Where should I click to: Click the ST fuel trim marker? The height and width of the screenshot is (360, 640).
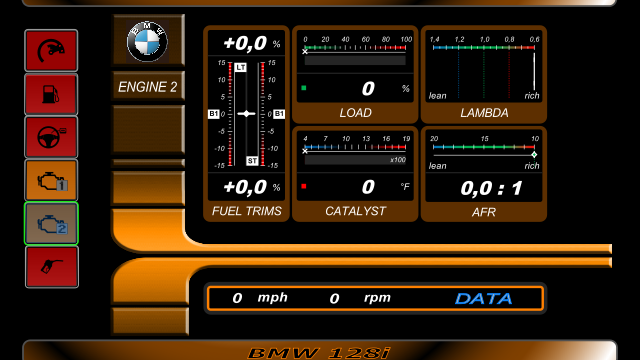[x=252, y=161]
